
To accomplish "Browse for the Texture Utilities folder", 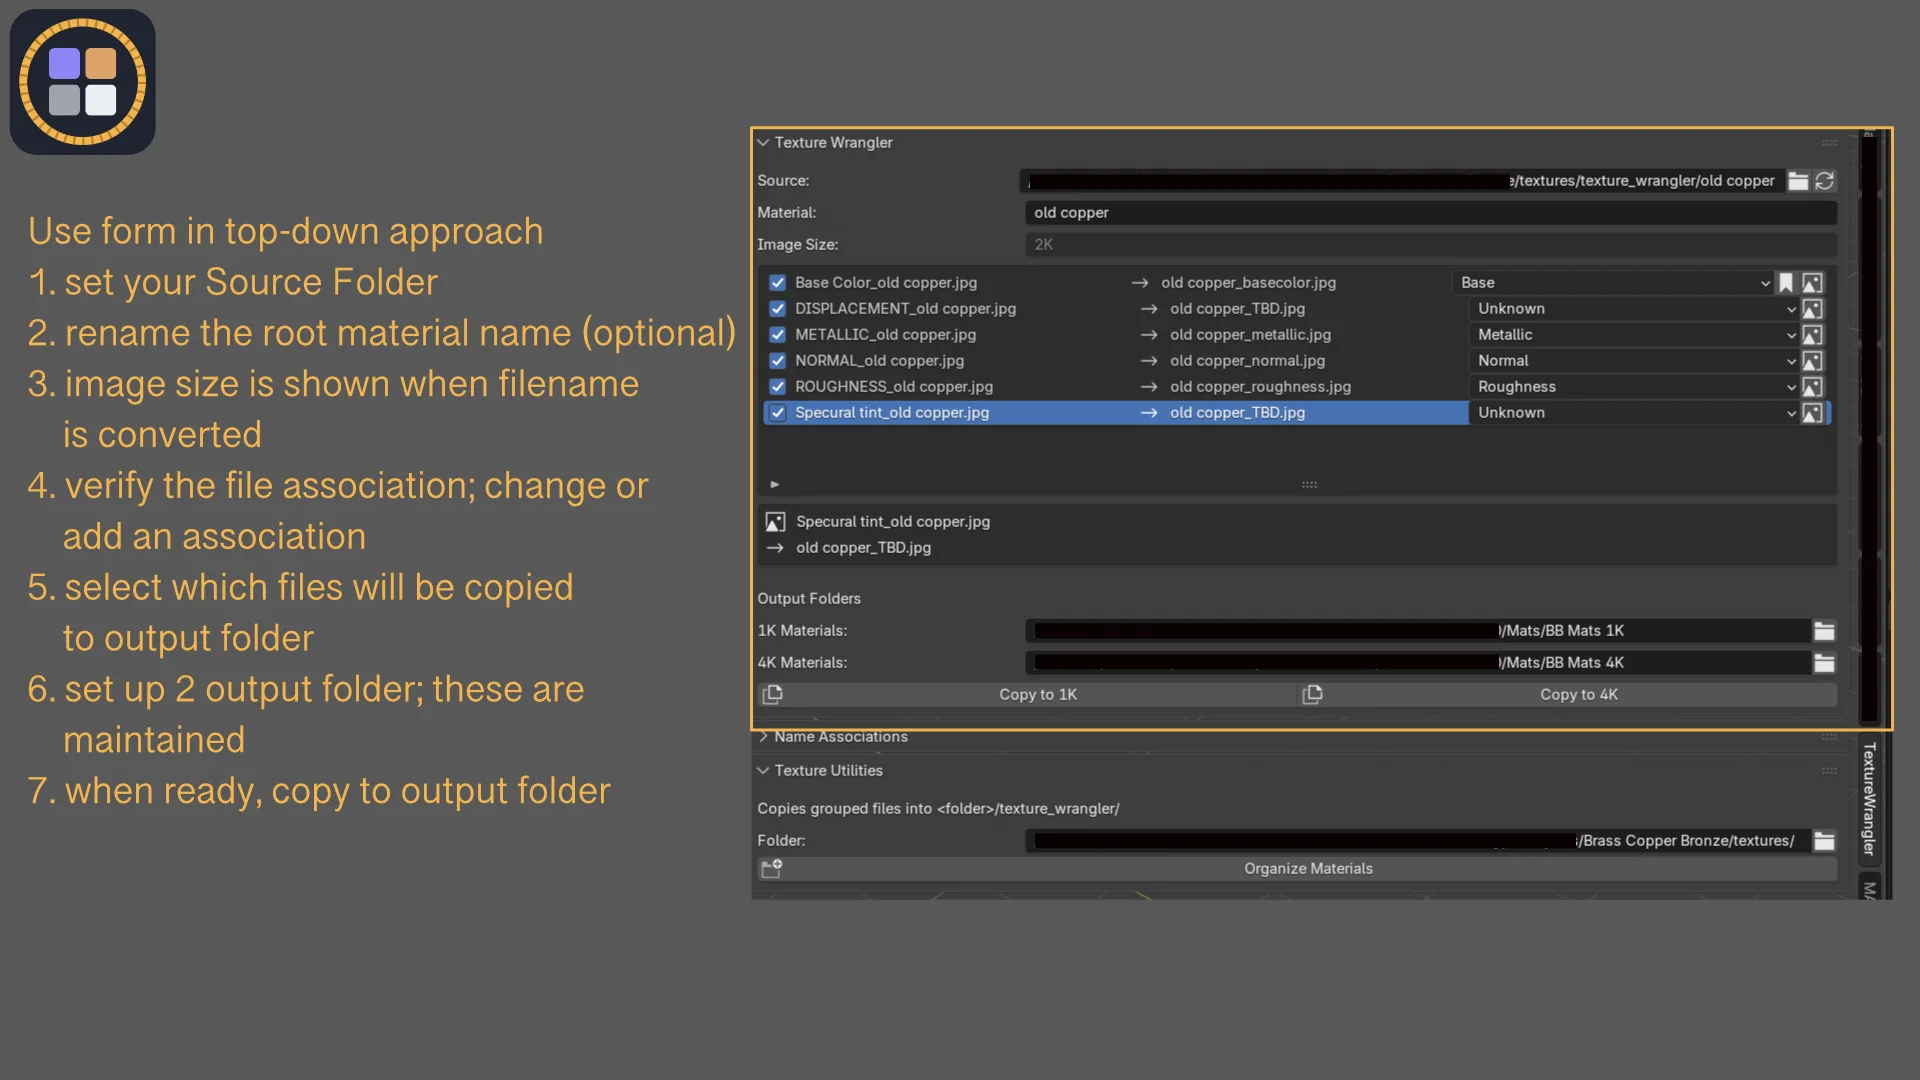I will [x=1824, y=841].
